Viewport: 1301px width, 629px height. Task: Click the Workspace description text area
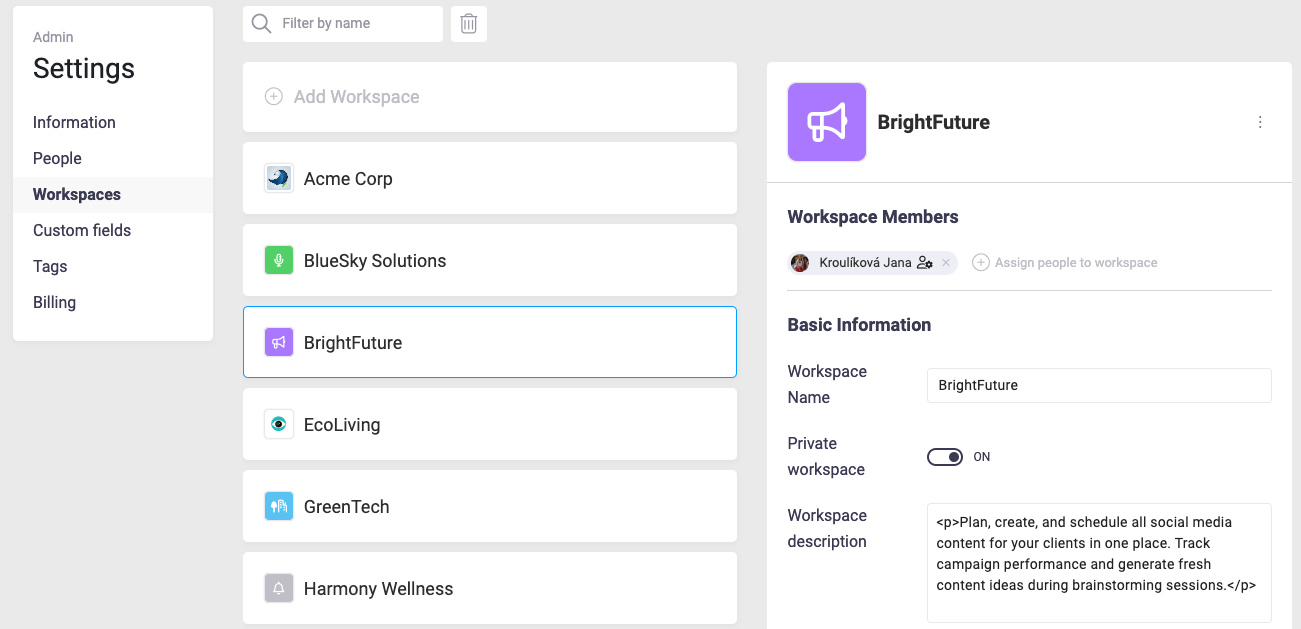(1098, 562)
